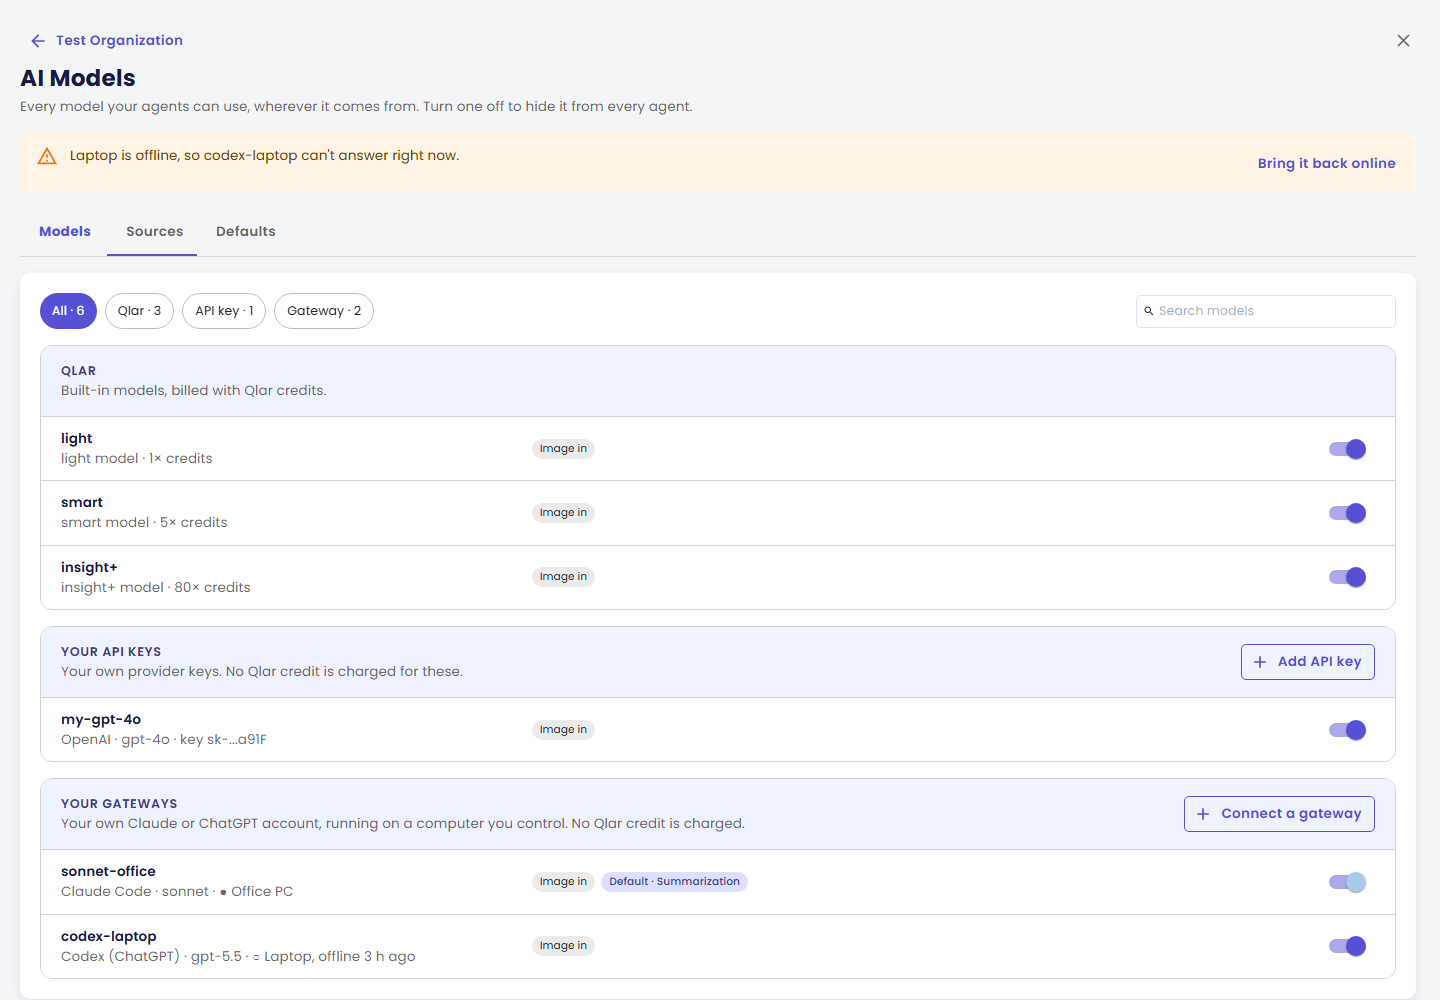Select the Models tab

coord(65,231)
